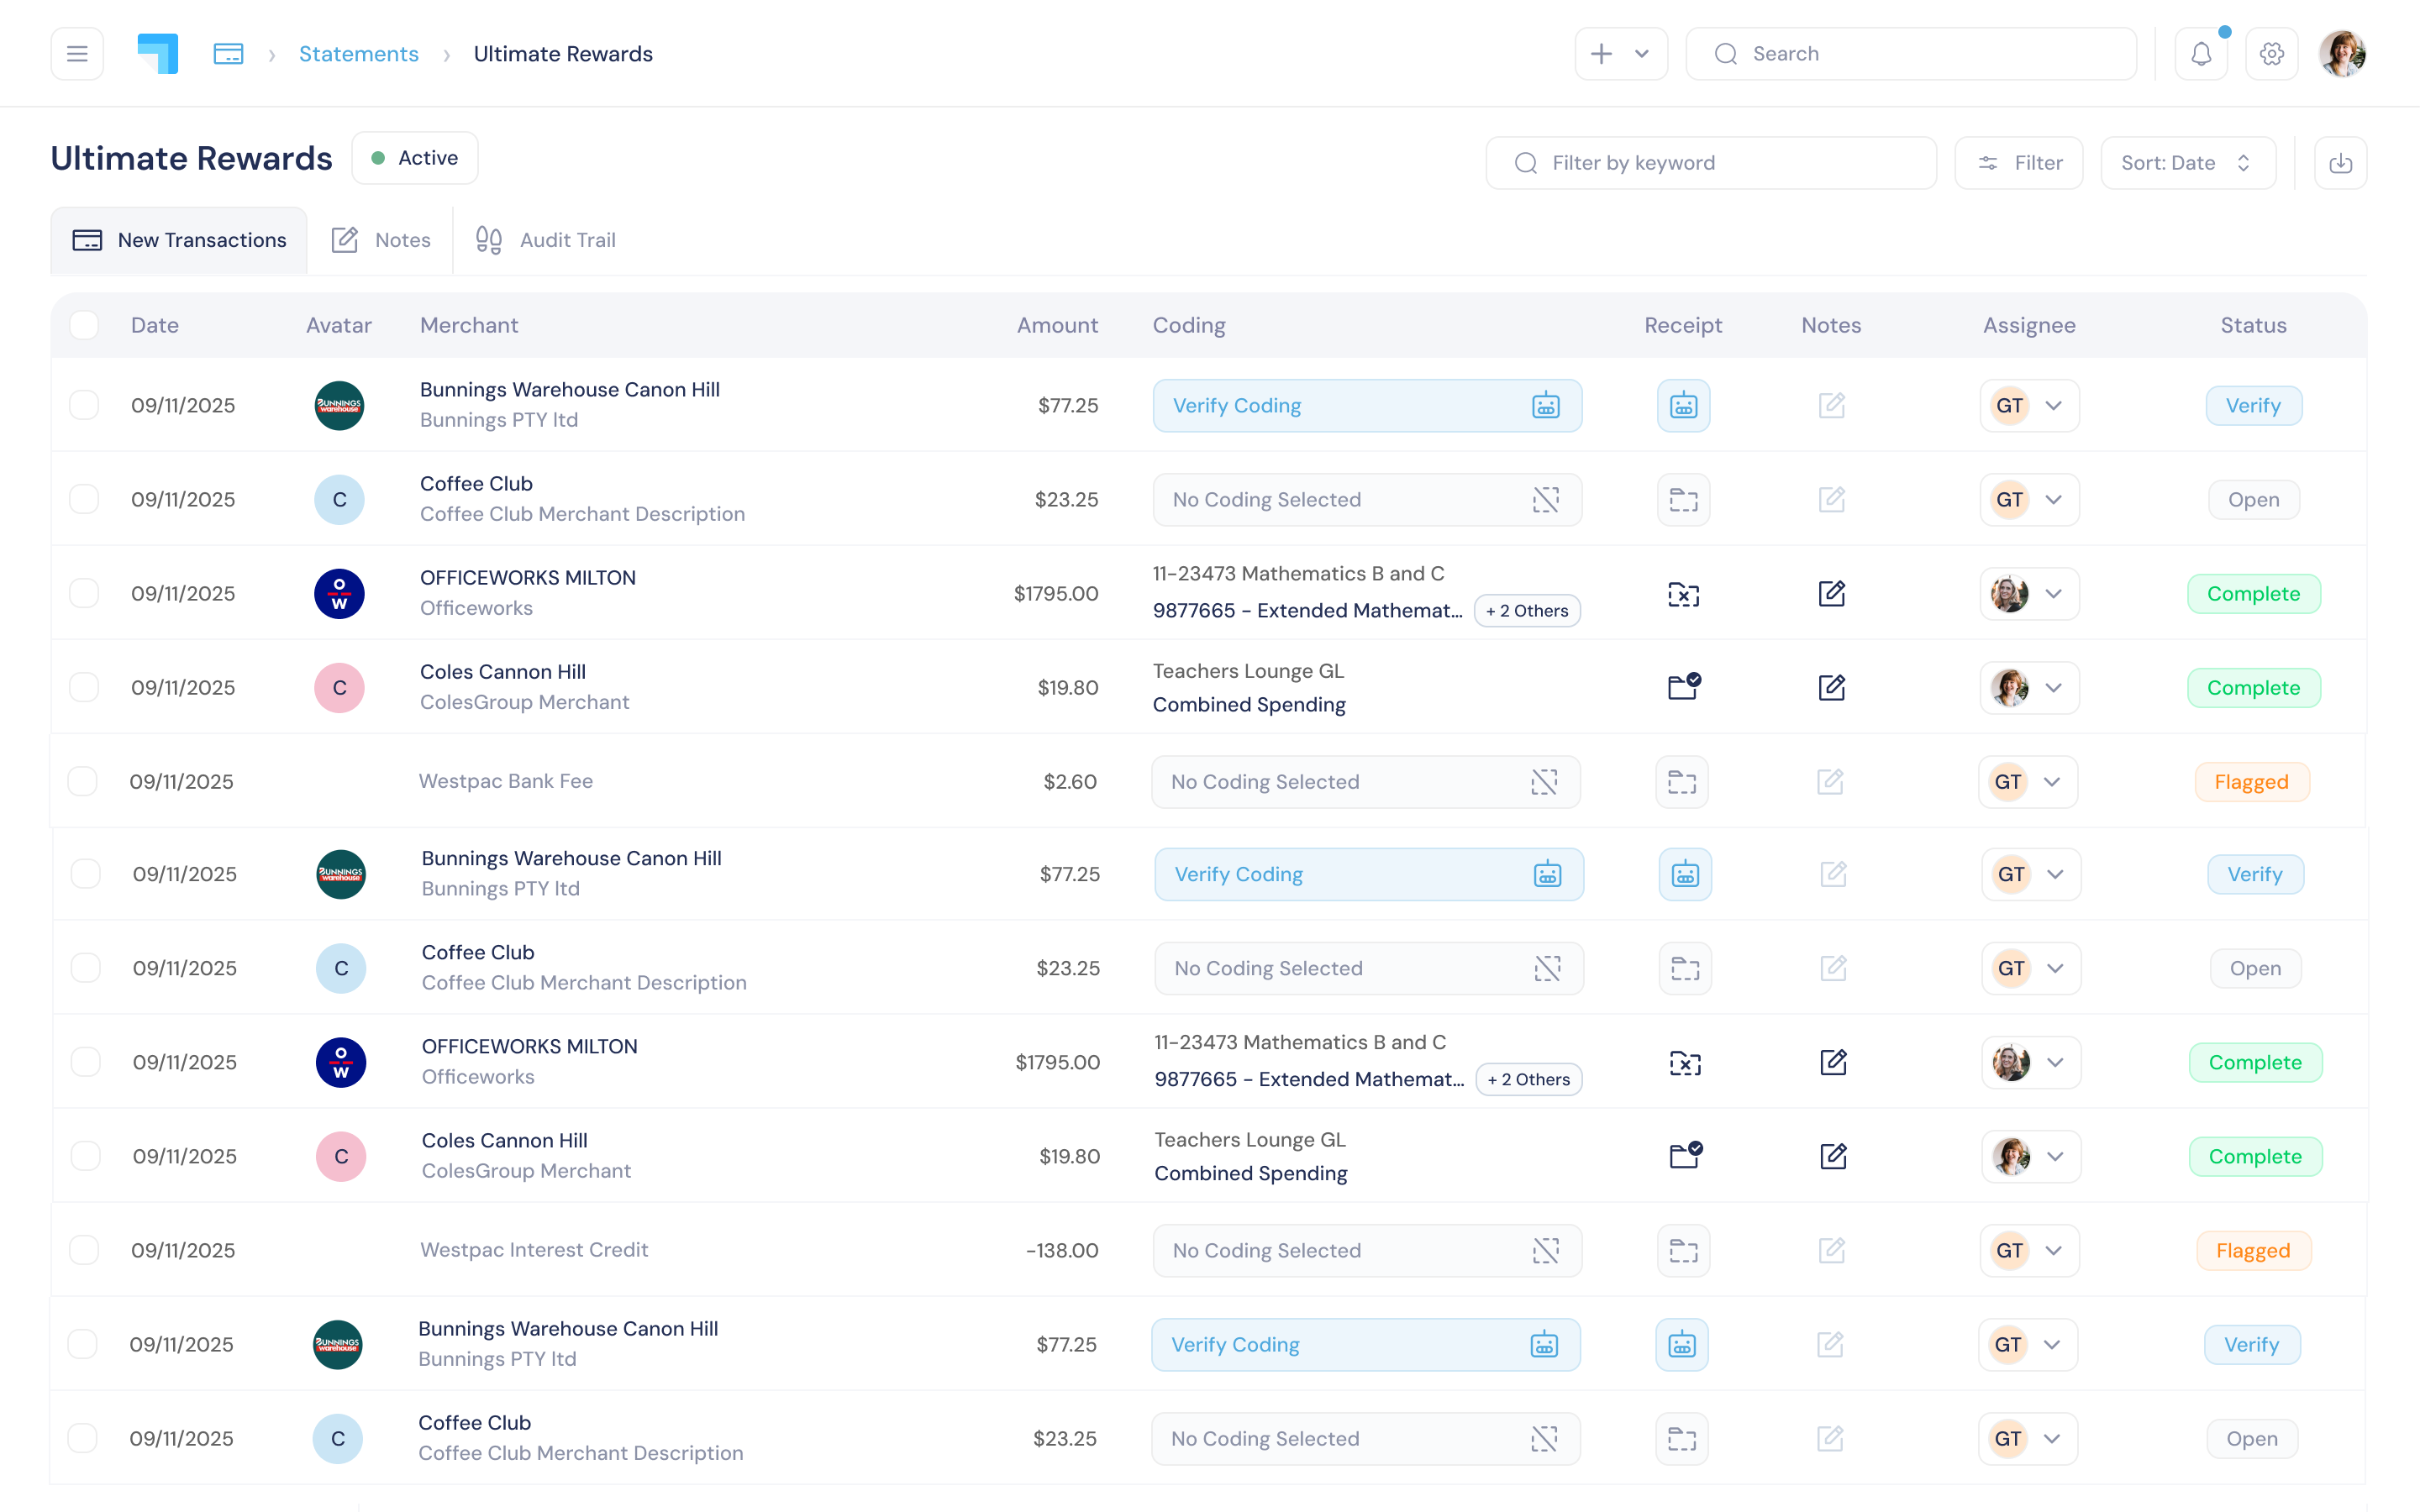The height and width of the screenshot is (1512, 2420).
Task: Open the notes edit icon for Officeworks Milton
Action: [x=1832, y=593]
